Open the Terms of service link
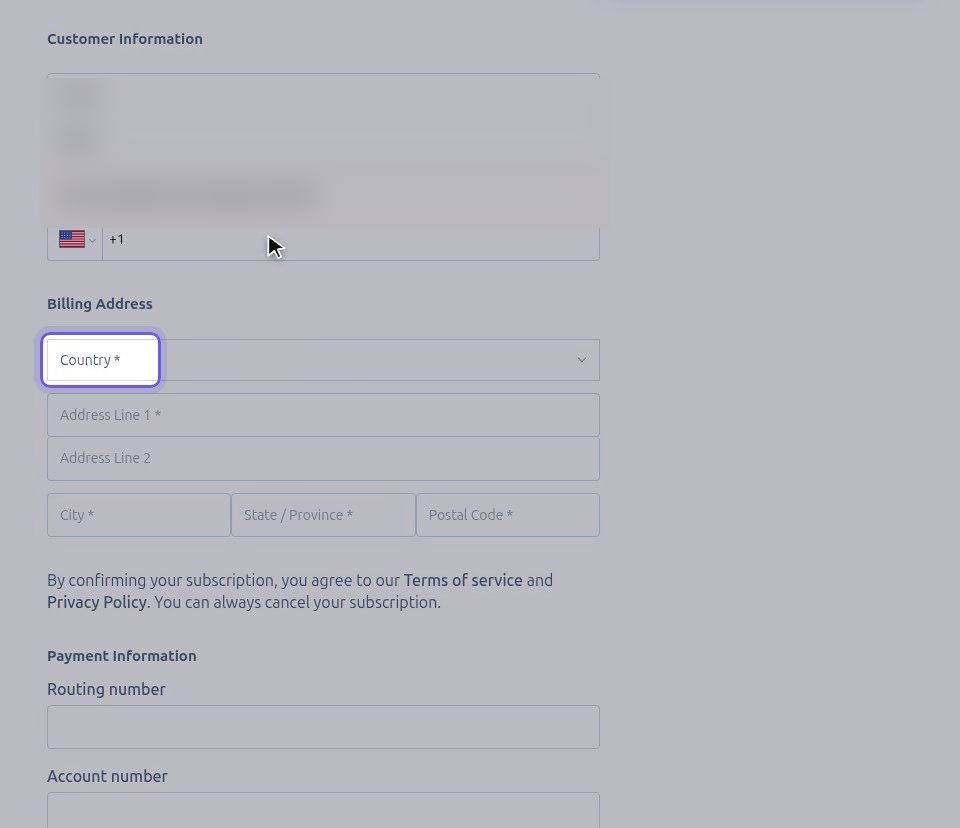 (463, 580)
